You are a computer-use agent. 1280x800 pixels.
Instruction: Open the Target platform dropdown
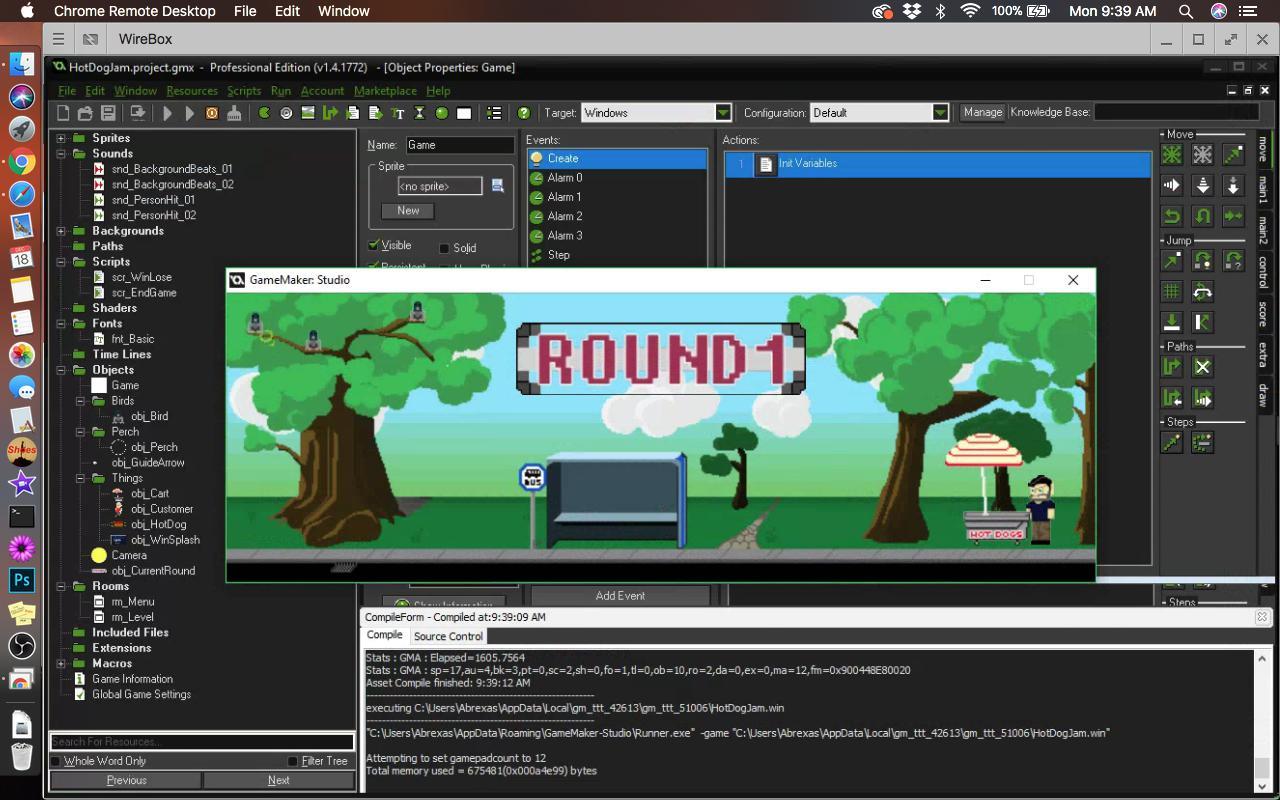(723, 113)
